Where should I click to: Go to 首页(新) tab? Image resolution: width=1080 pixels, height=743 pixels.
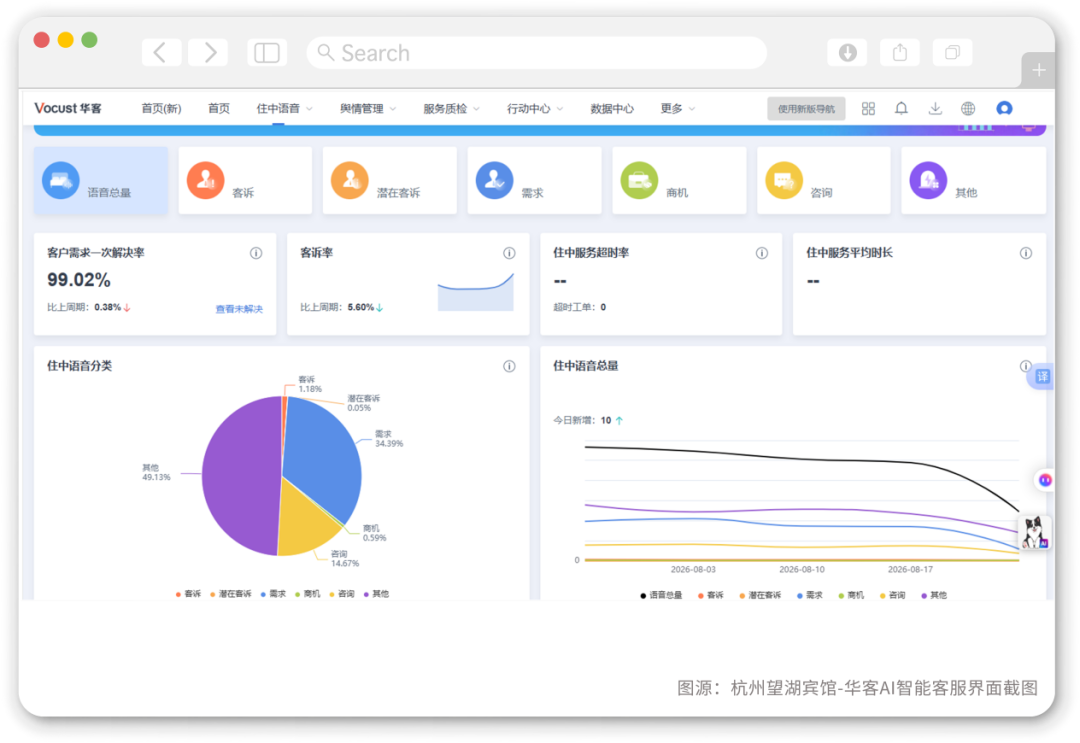coord(161,108)
